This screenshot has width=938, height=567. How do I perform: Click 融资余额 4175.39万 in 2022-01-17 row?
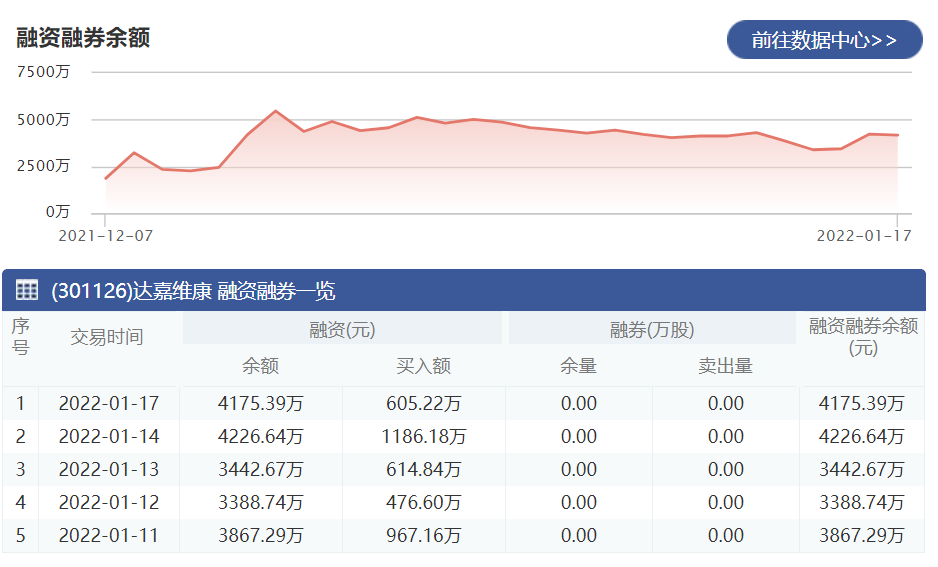260,403
